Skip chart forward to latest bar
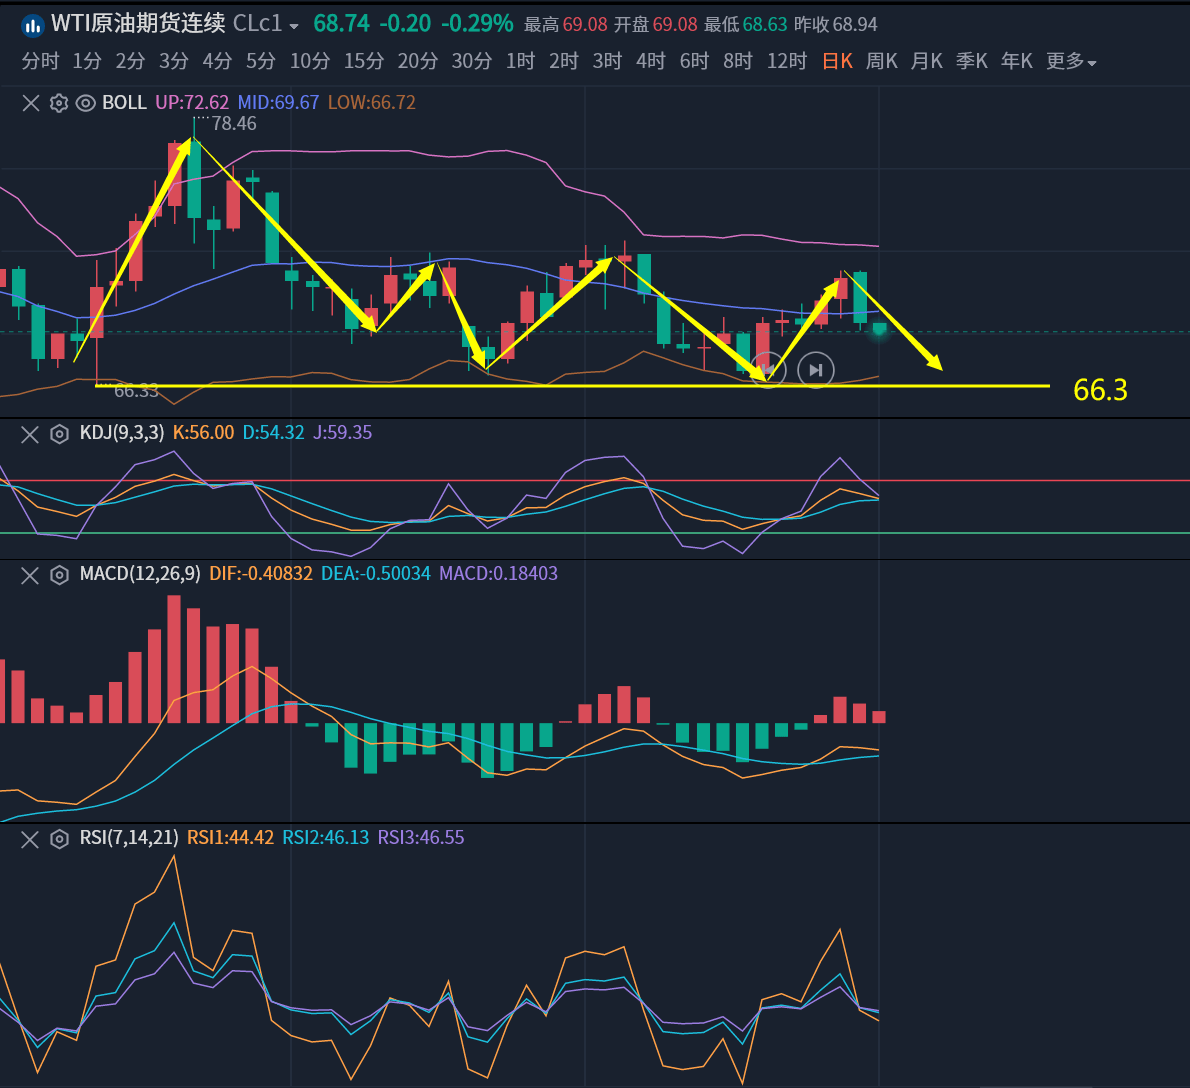The height and width of the screenshot is (1088, 1190). [x=816, y=370]
